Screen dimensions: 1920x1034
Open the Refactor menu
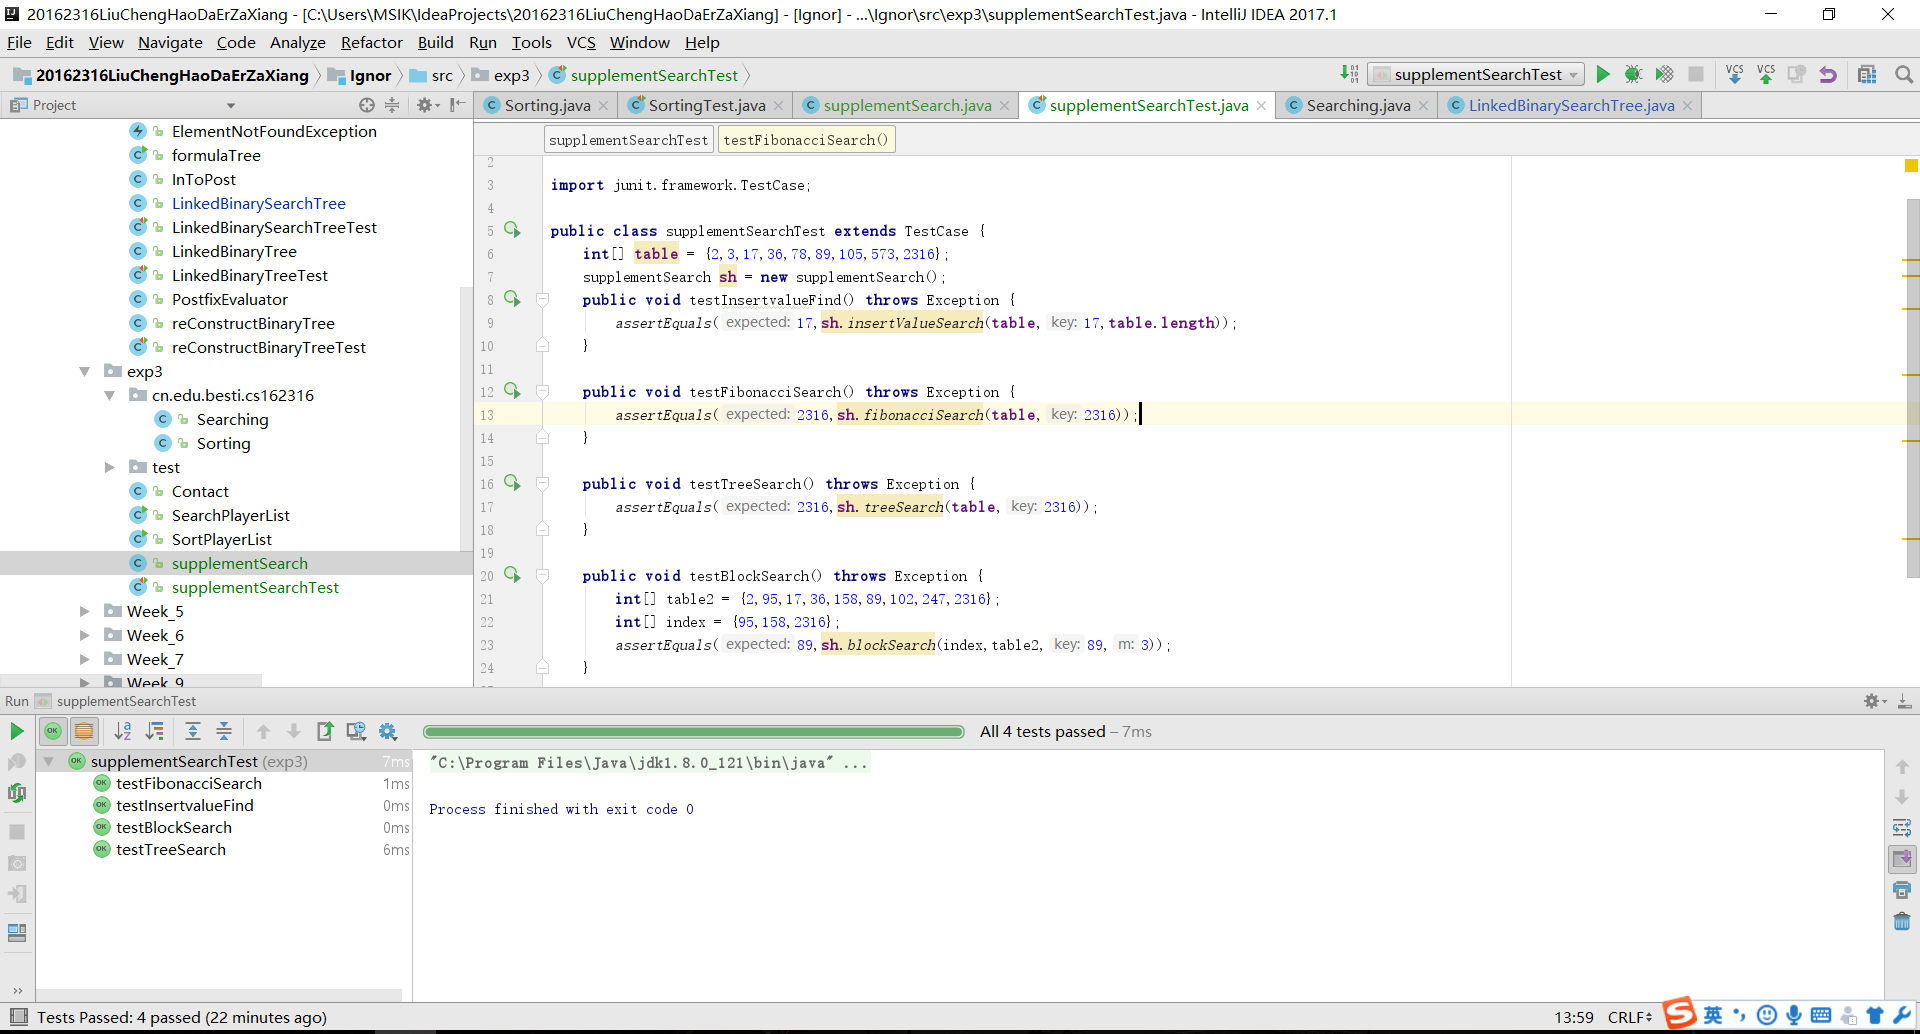pyautogui.click(x=371, y=42)
